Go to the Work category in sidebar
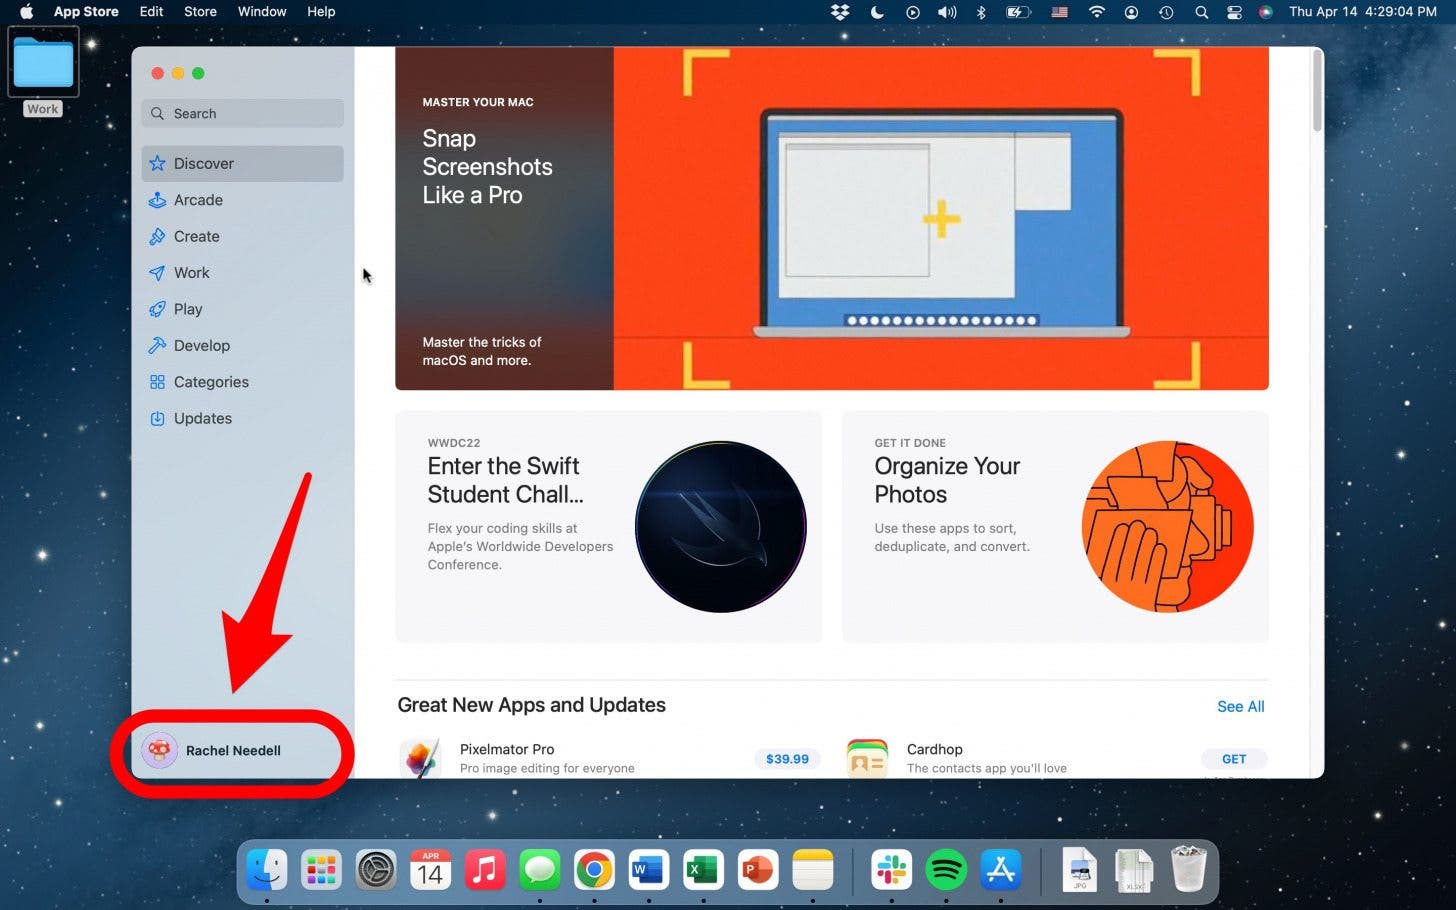 point(242,273)
